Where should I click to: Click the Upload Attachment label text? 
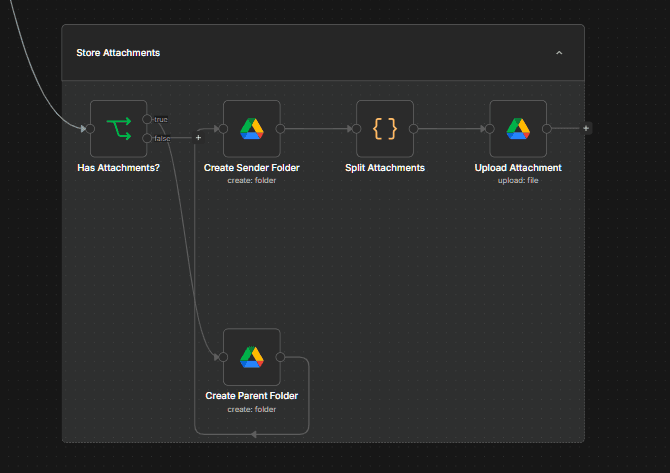tap(518, 168)
